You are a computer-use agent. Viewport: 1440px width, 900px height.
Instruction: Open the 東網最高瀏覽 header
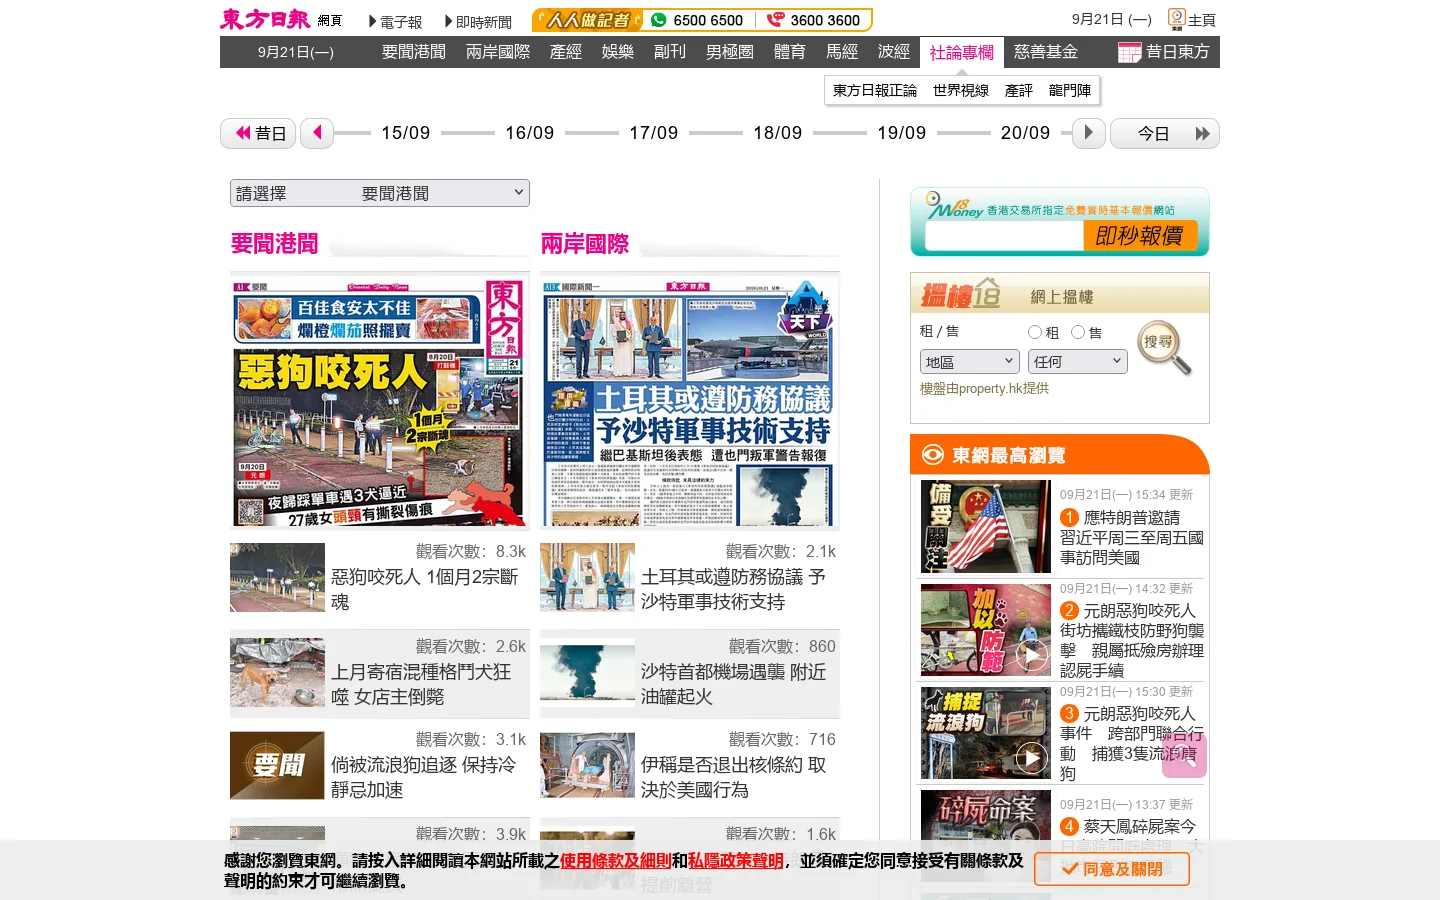pyautogui.click(x=1060, y=455)
